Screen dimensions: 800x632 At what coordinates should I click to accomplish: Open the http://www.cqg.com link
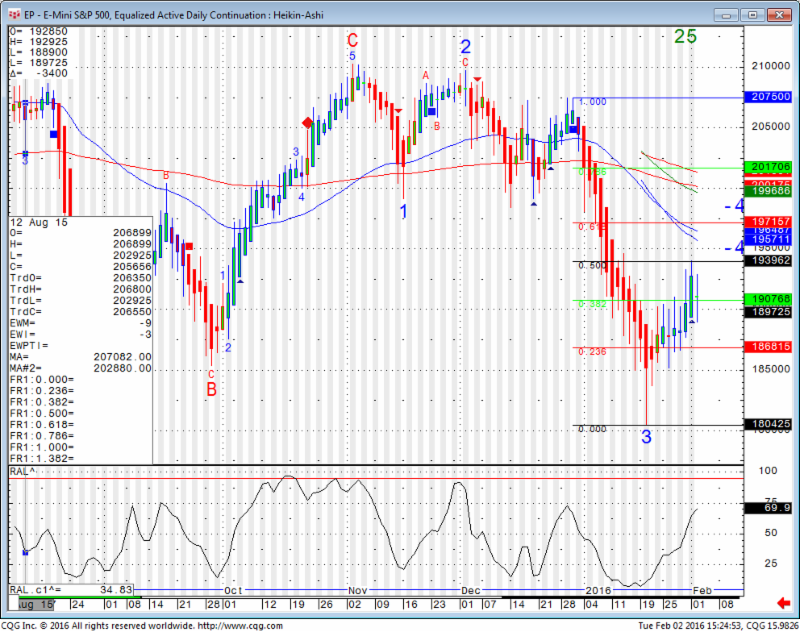click(240, 626)
